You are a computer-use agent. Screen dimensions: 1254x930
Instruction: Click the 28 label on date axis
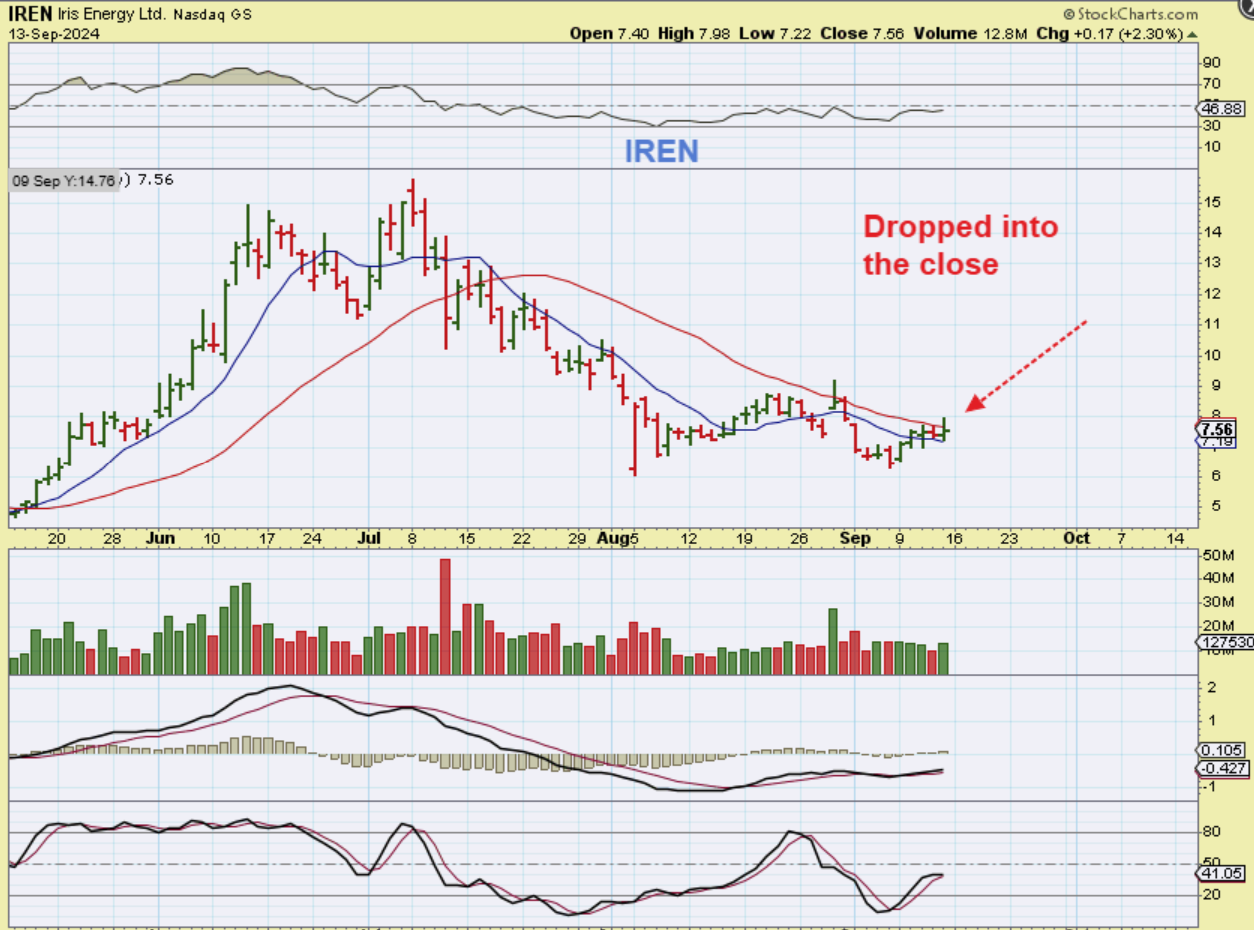pos(112,538)
